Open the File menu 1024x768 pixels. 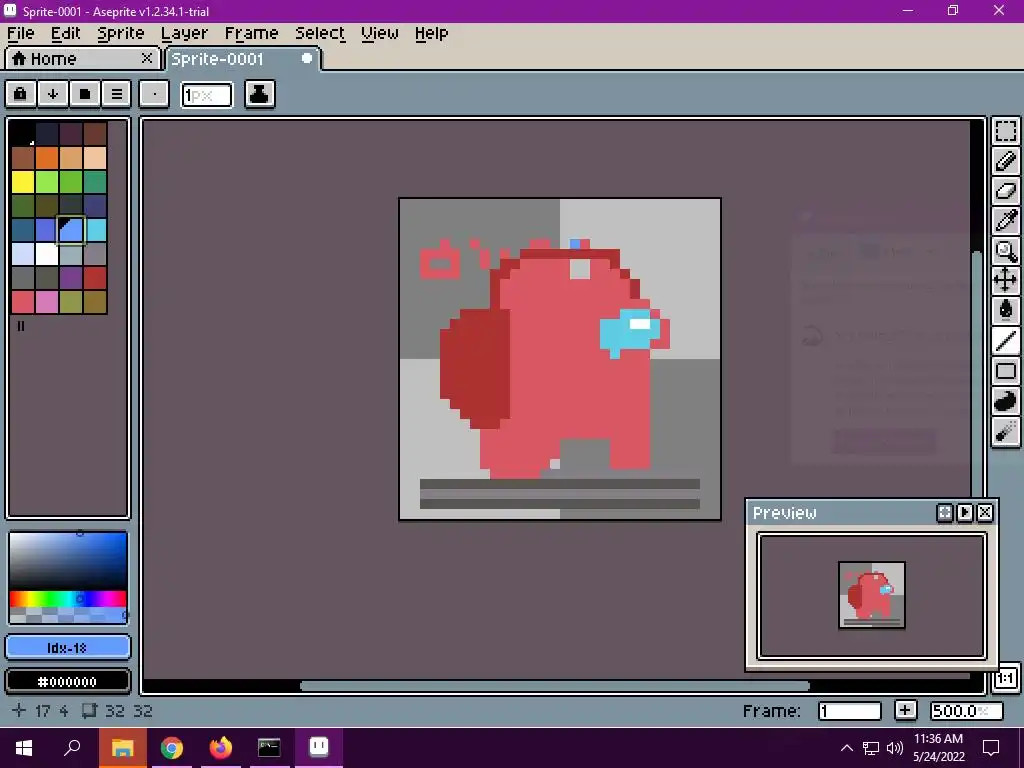21,33
